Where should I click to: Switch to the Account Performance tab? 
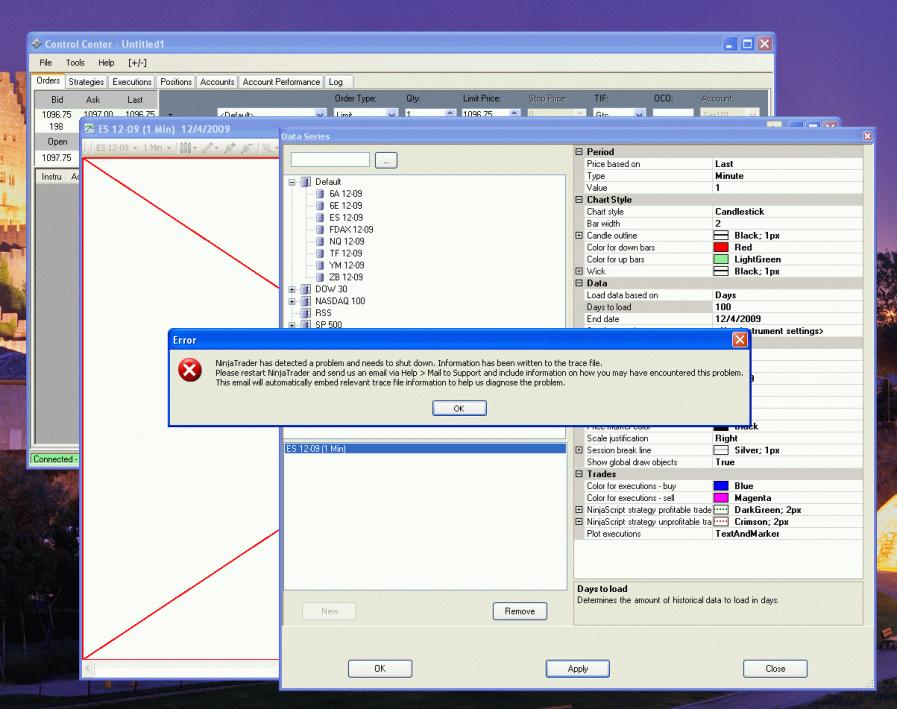[x=281, y=82]
